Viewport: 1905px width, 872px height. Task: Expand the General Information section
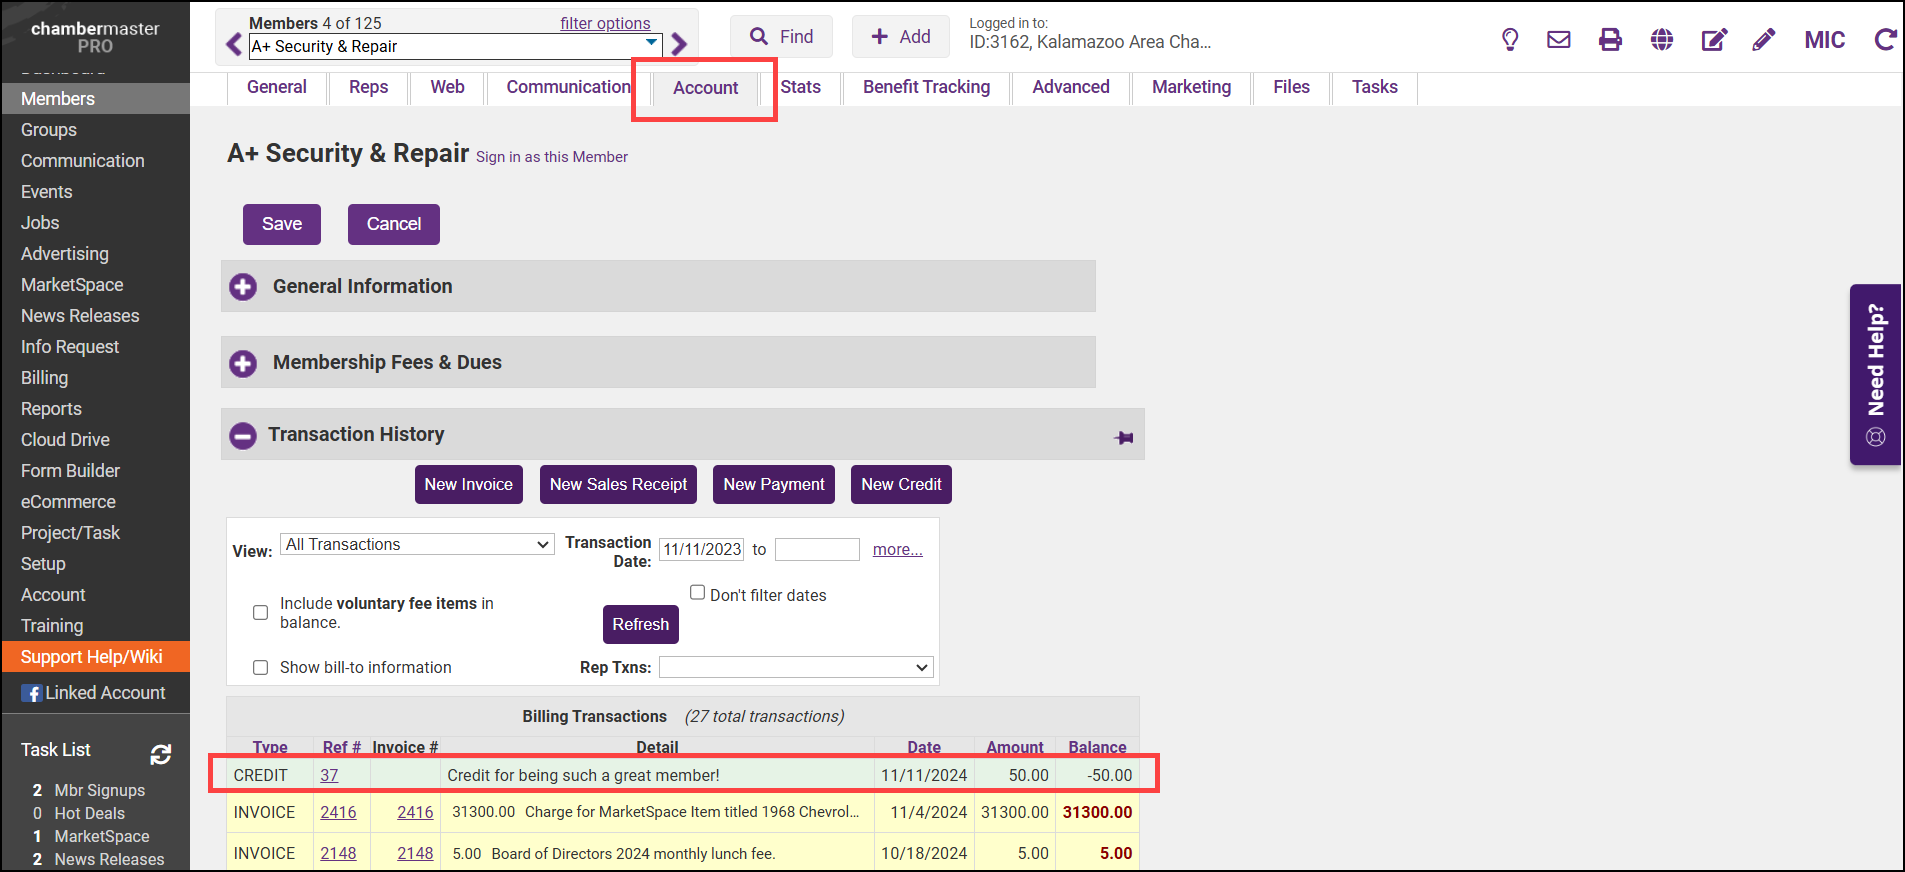[x=243, y=287]
